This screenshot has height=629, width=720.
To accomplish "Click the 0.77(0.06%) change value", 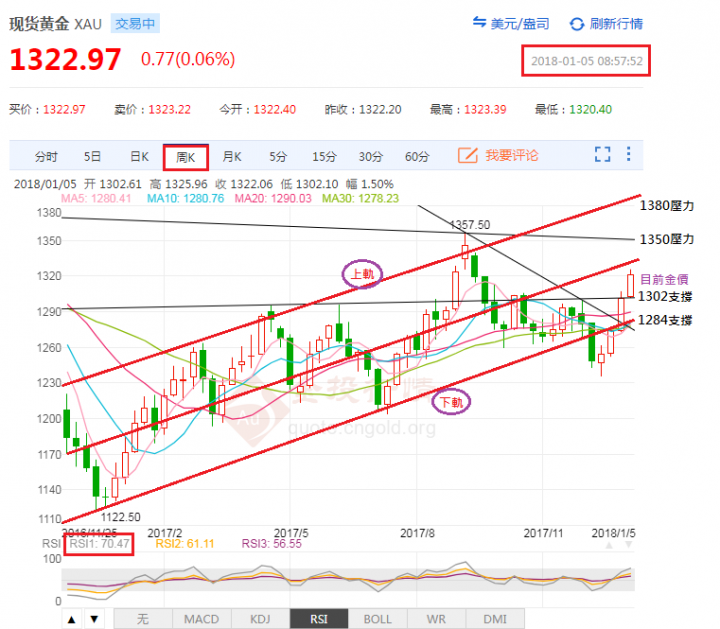I will (188, 59).
